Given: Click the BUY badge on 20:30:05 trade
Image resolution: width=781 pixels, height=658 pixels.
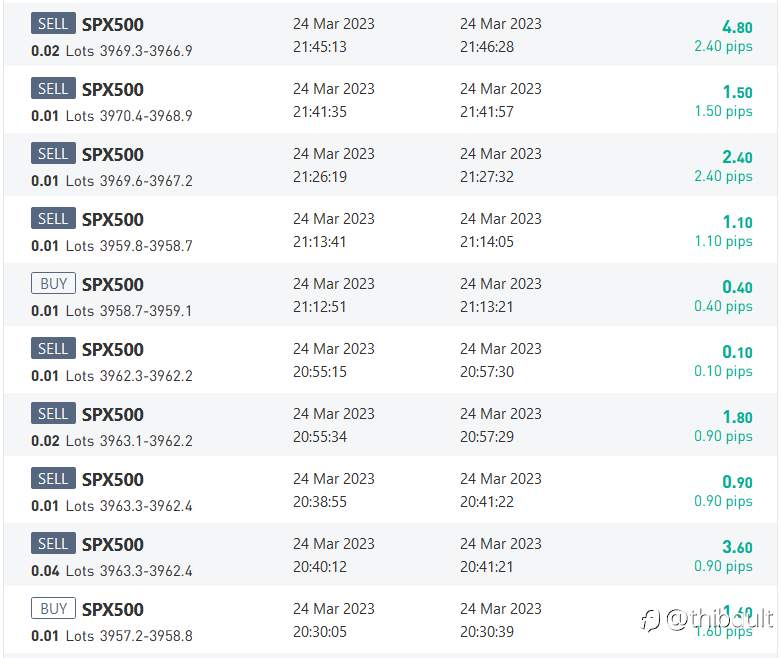Looking at the screenshot, I should click(x=53, y=608).
